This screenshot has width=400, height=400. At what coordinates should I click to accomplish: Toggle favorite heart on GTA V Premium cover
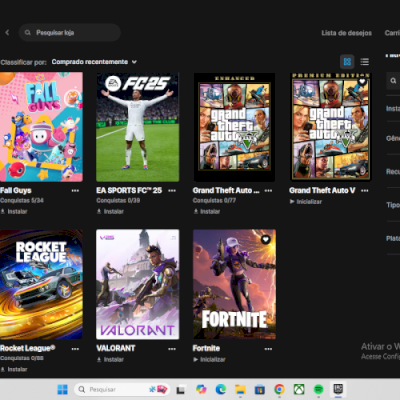point(362,81)
